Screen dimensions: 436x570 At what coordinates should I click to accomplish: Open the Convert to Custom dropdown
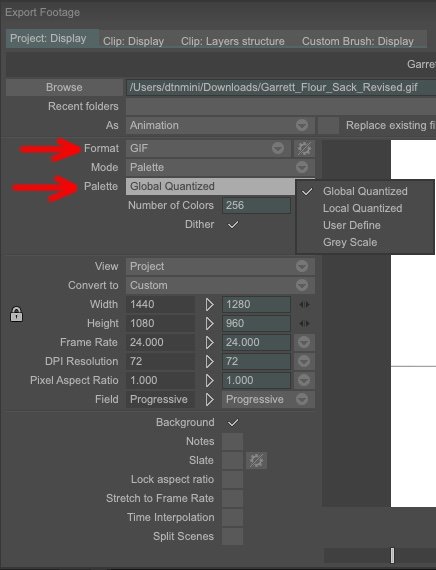click(220, 285)
